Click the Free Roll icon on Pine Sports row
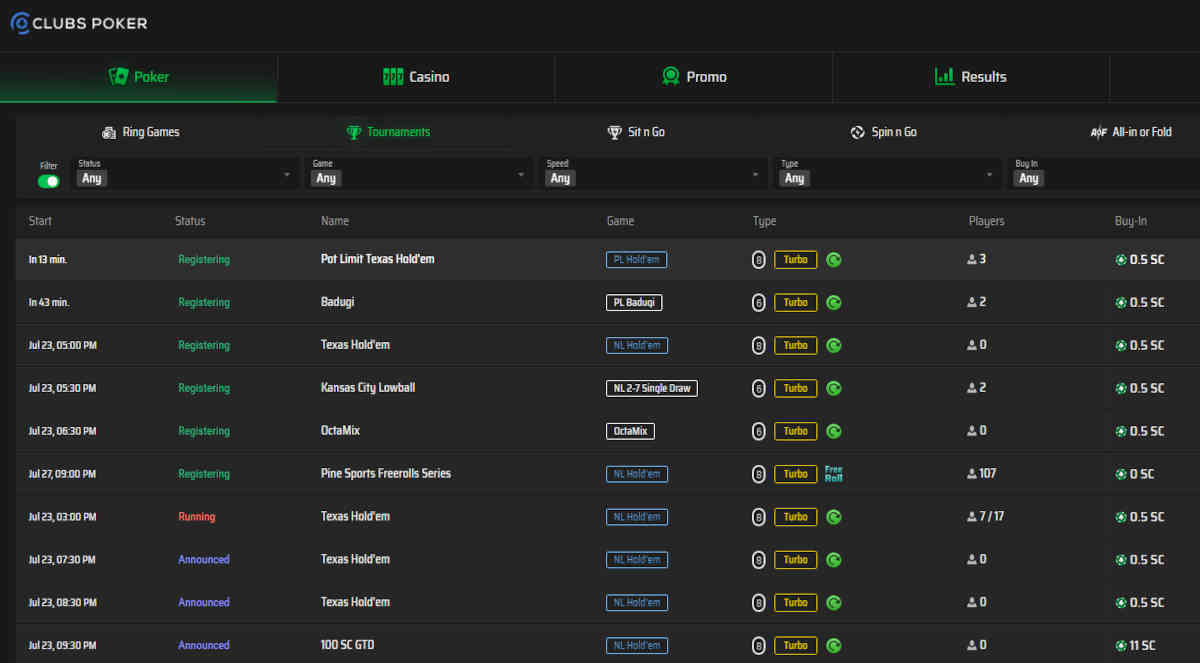Viewport: 1200px width, 663px height. 833,474
